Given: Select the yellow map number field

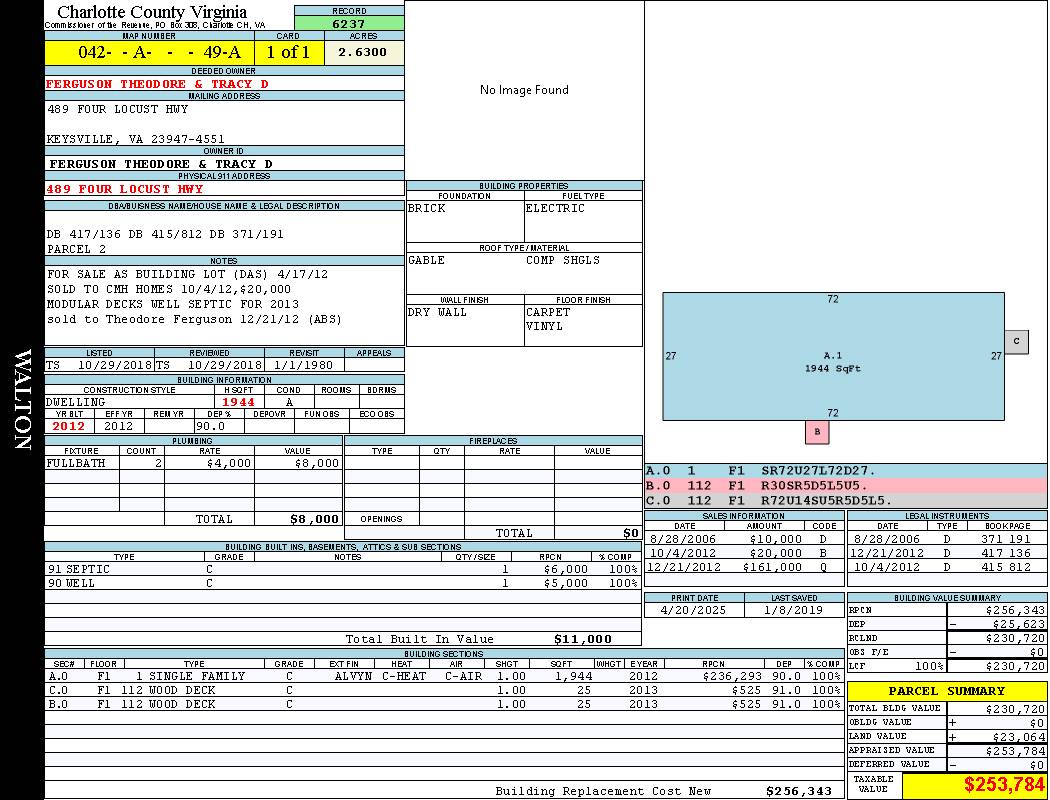Looking at the screenshot, I should tap(150, 52).
